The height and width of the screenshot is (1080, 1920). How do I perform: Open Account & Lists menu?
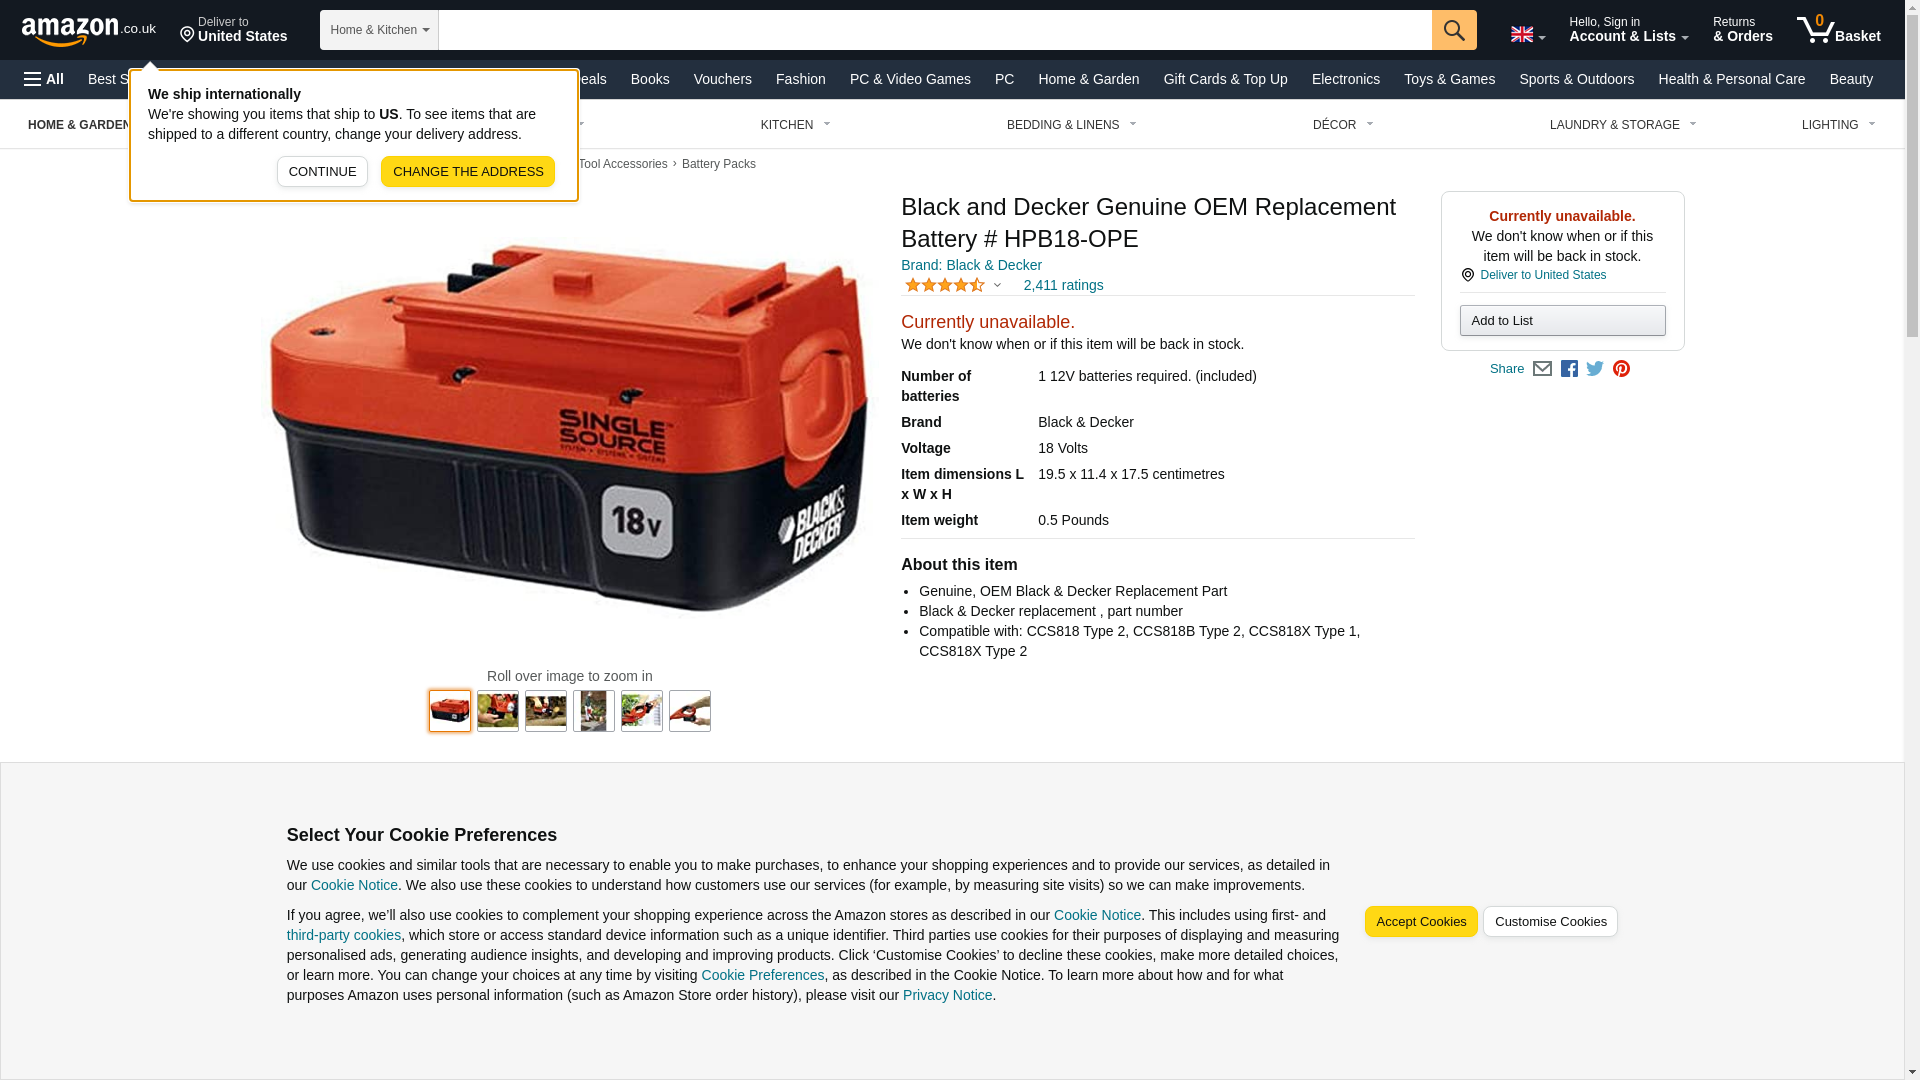pyautogui.click(x=1628, y=30)
